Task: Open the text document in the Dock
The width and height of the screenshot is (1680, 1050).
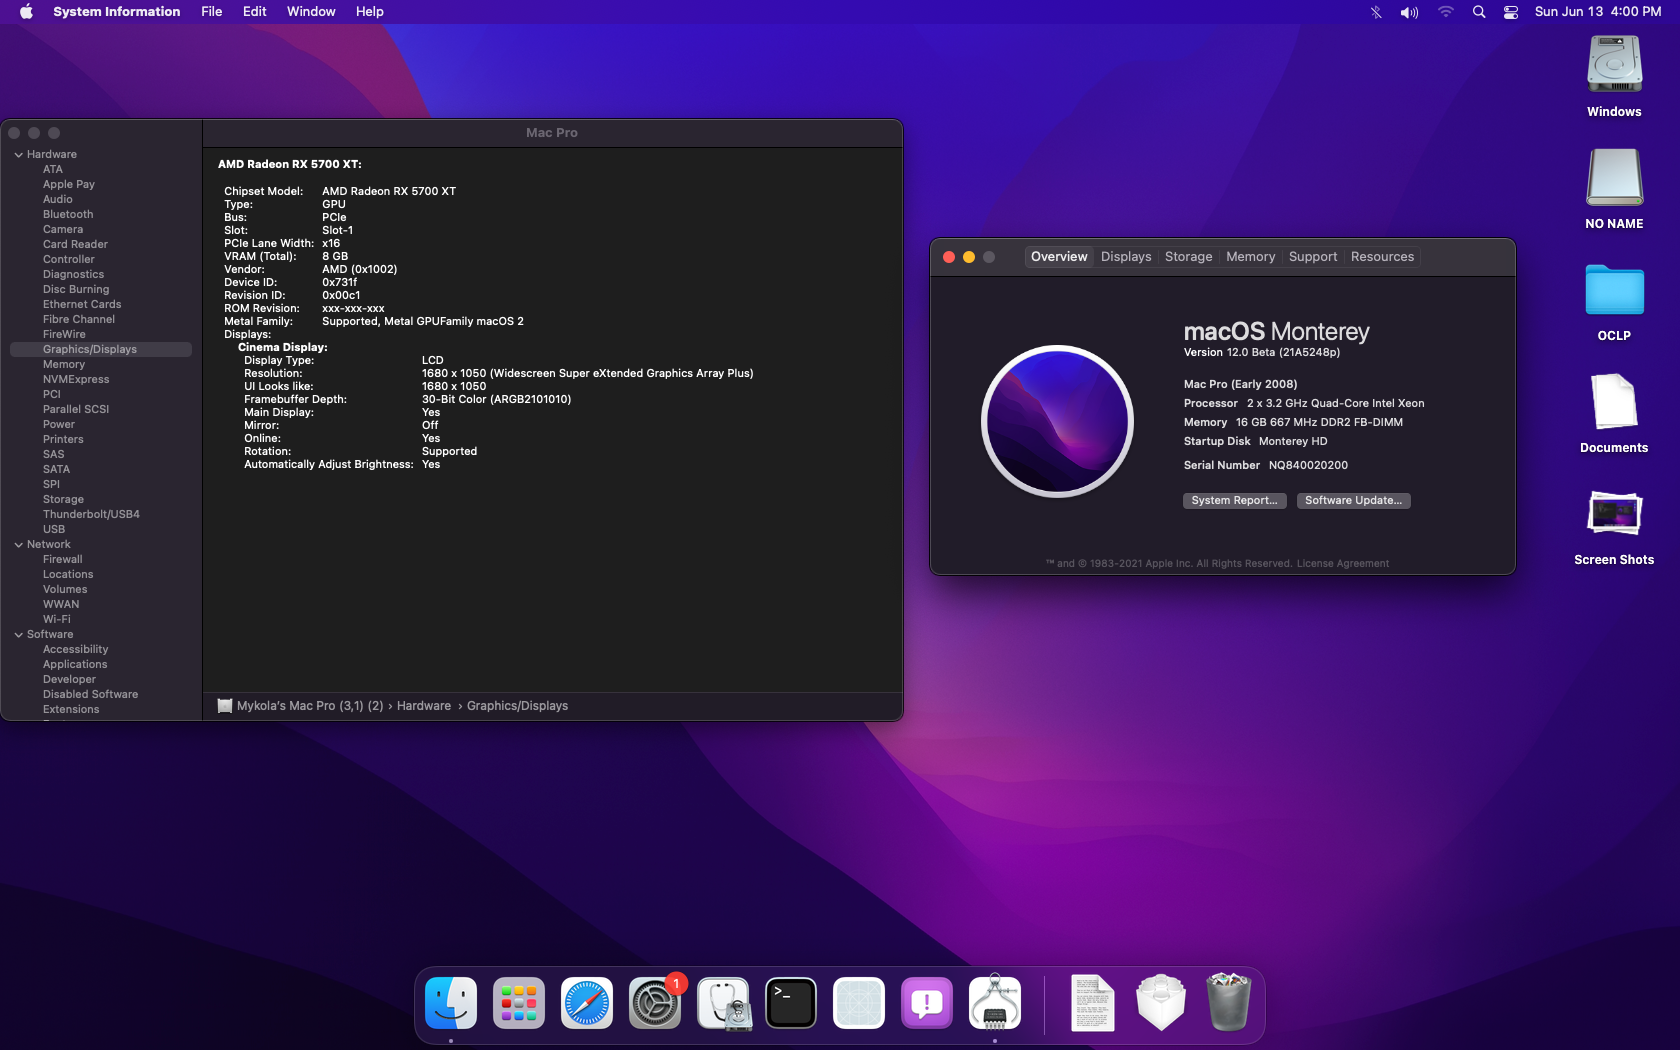Action: click(x=1093, y=1003)
